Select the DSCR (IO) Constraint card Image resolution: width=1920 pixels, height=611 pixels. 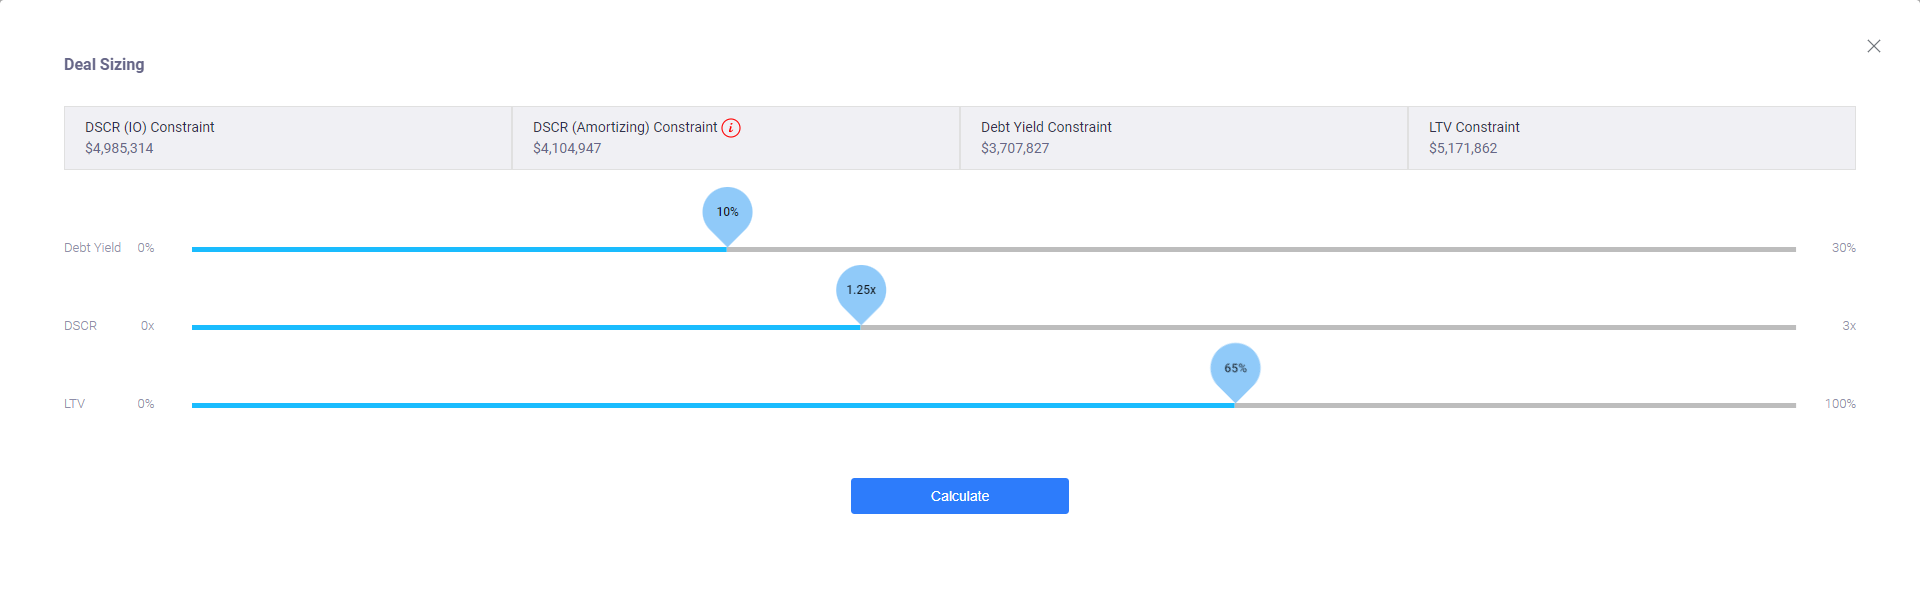(288, 138)
